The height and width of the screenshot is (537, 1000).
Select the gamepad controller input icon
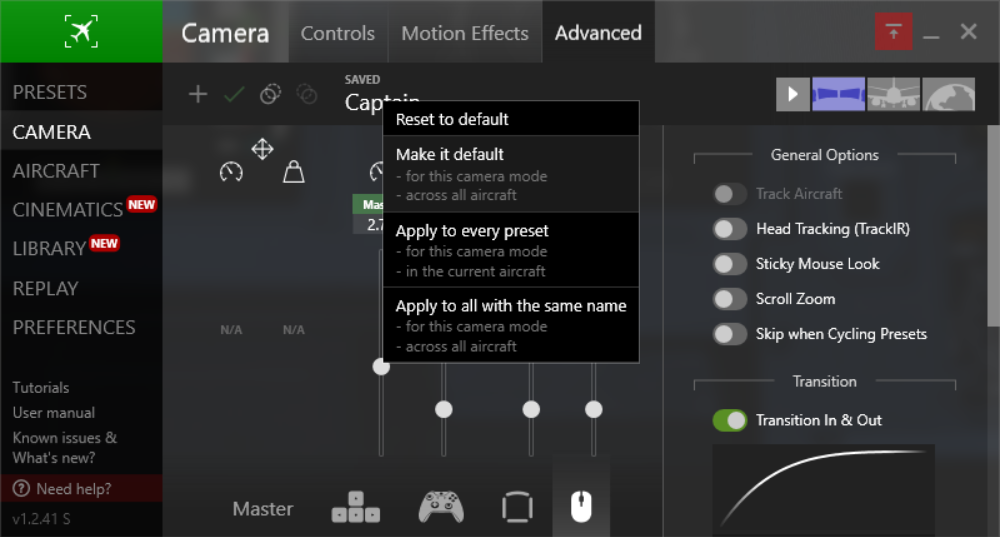[441, 508]
